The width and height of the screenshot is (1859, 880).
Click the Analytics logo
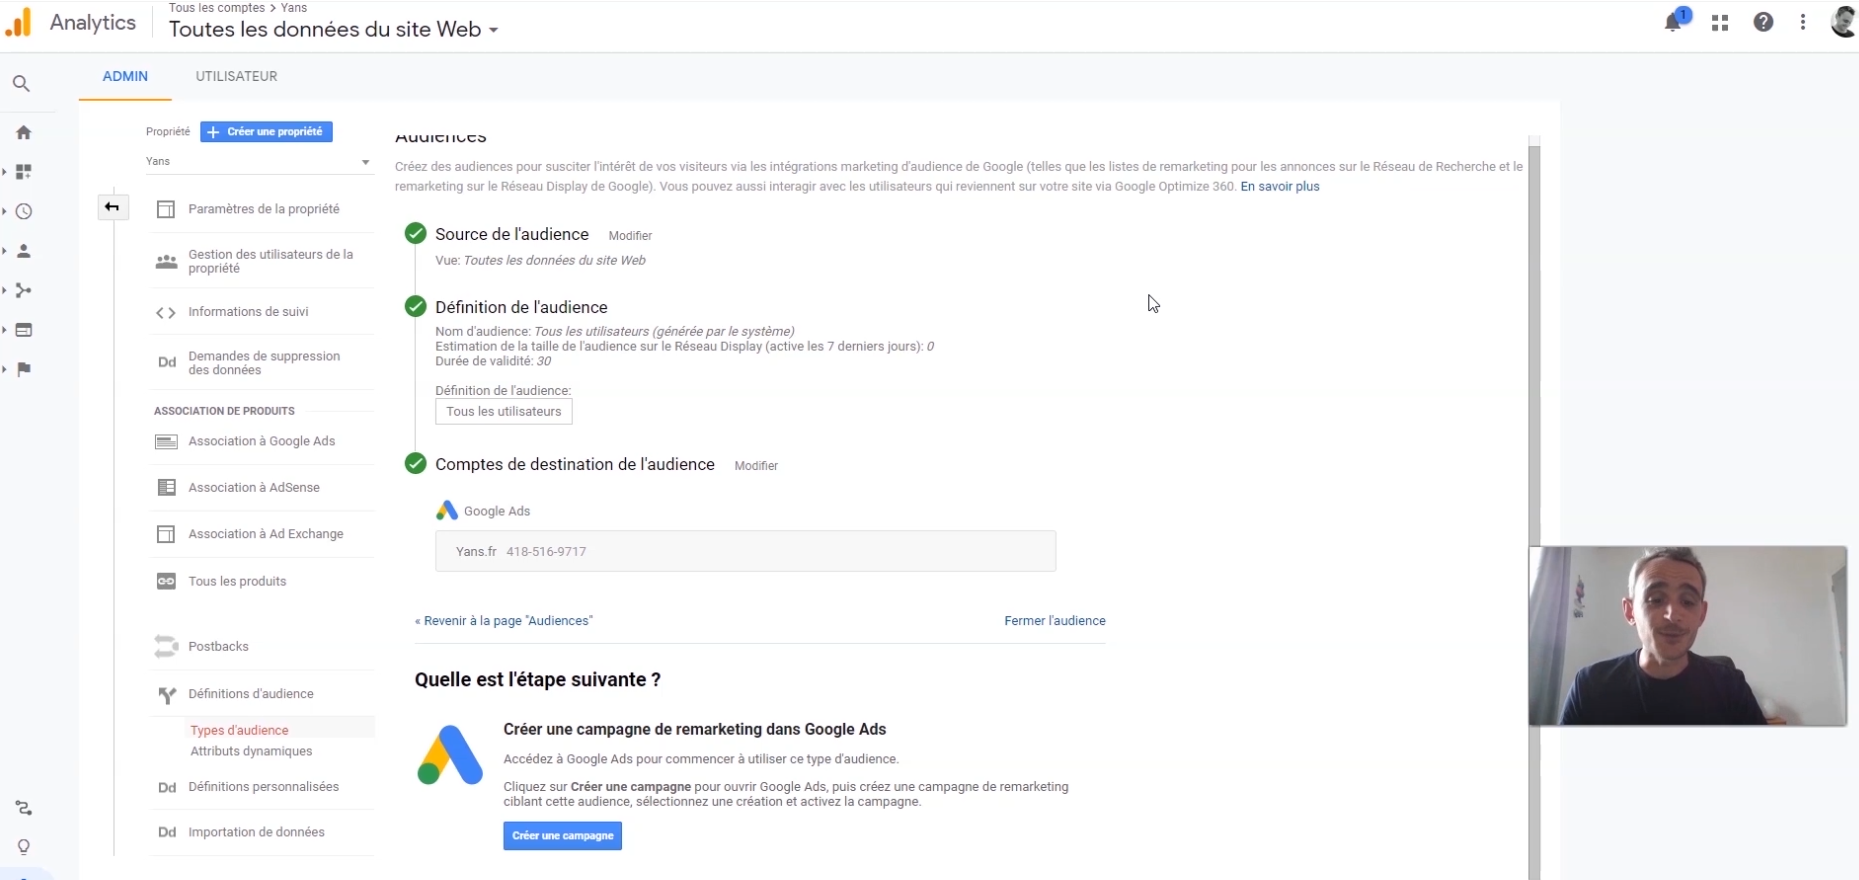(x=19, y=22)
